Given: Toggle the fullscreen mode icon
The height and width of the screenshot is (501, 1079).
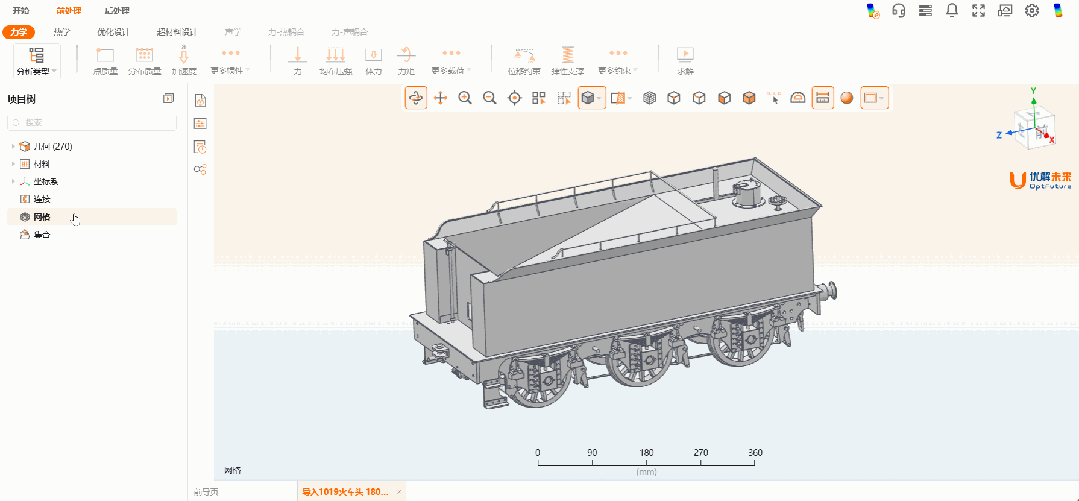Looking at the screenshot, I should (978, 10).
